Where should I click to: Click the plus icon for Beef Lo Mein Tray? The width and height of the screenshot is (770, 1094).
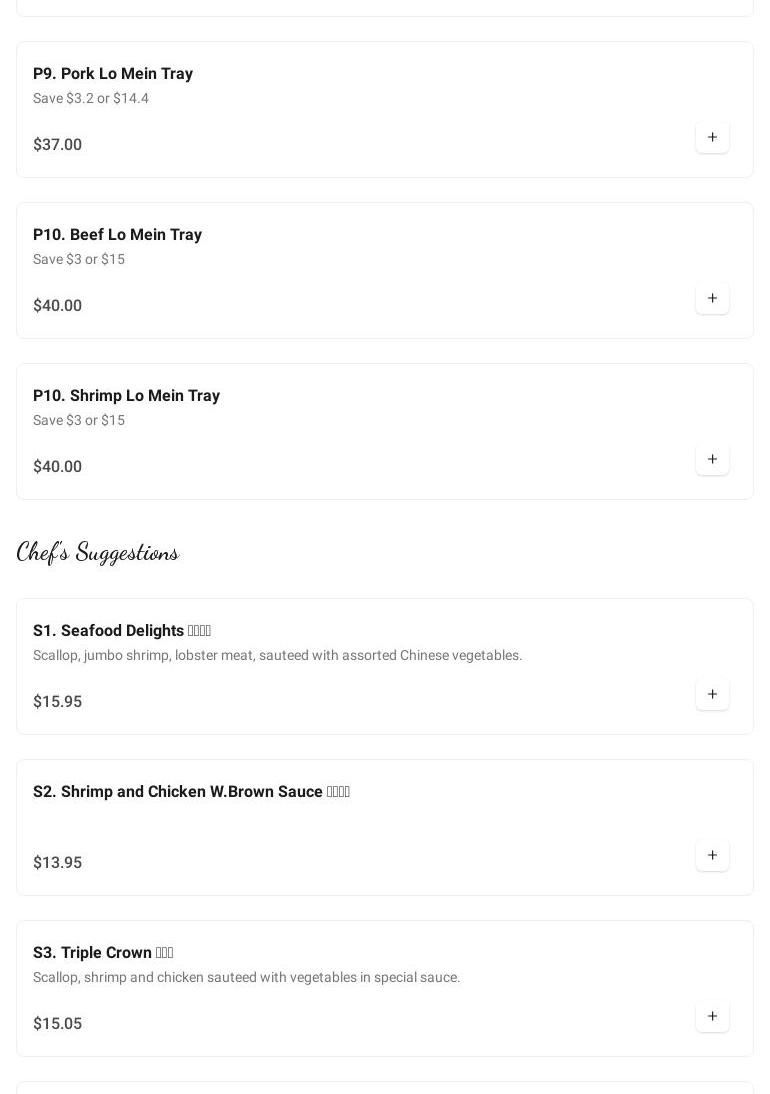[x=712, y=298]
